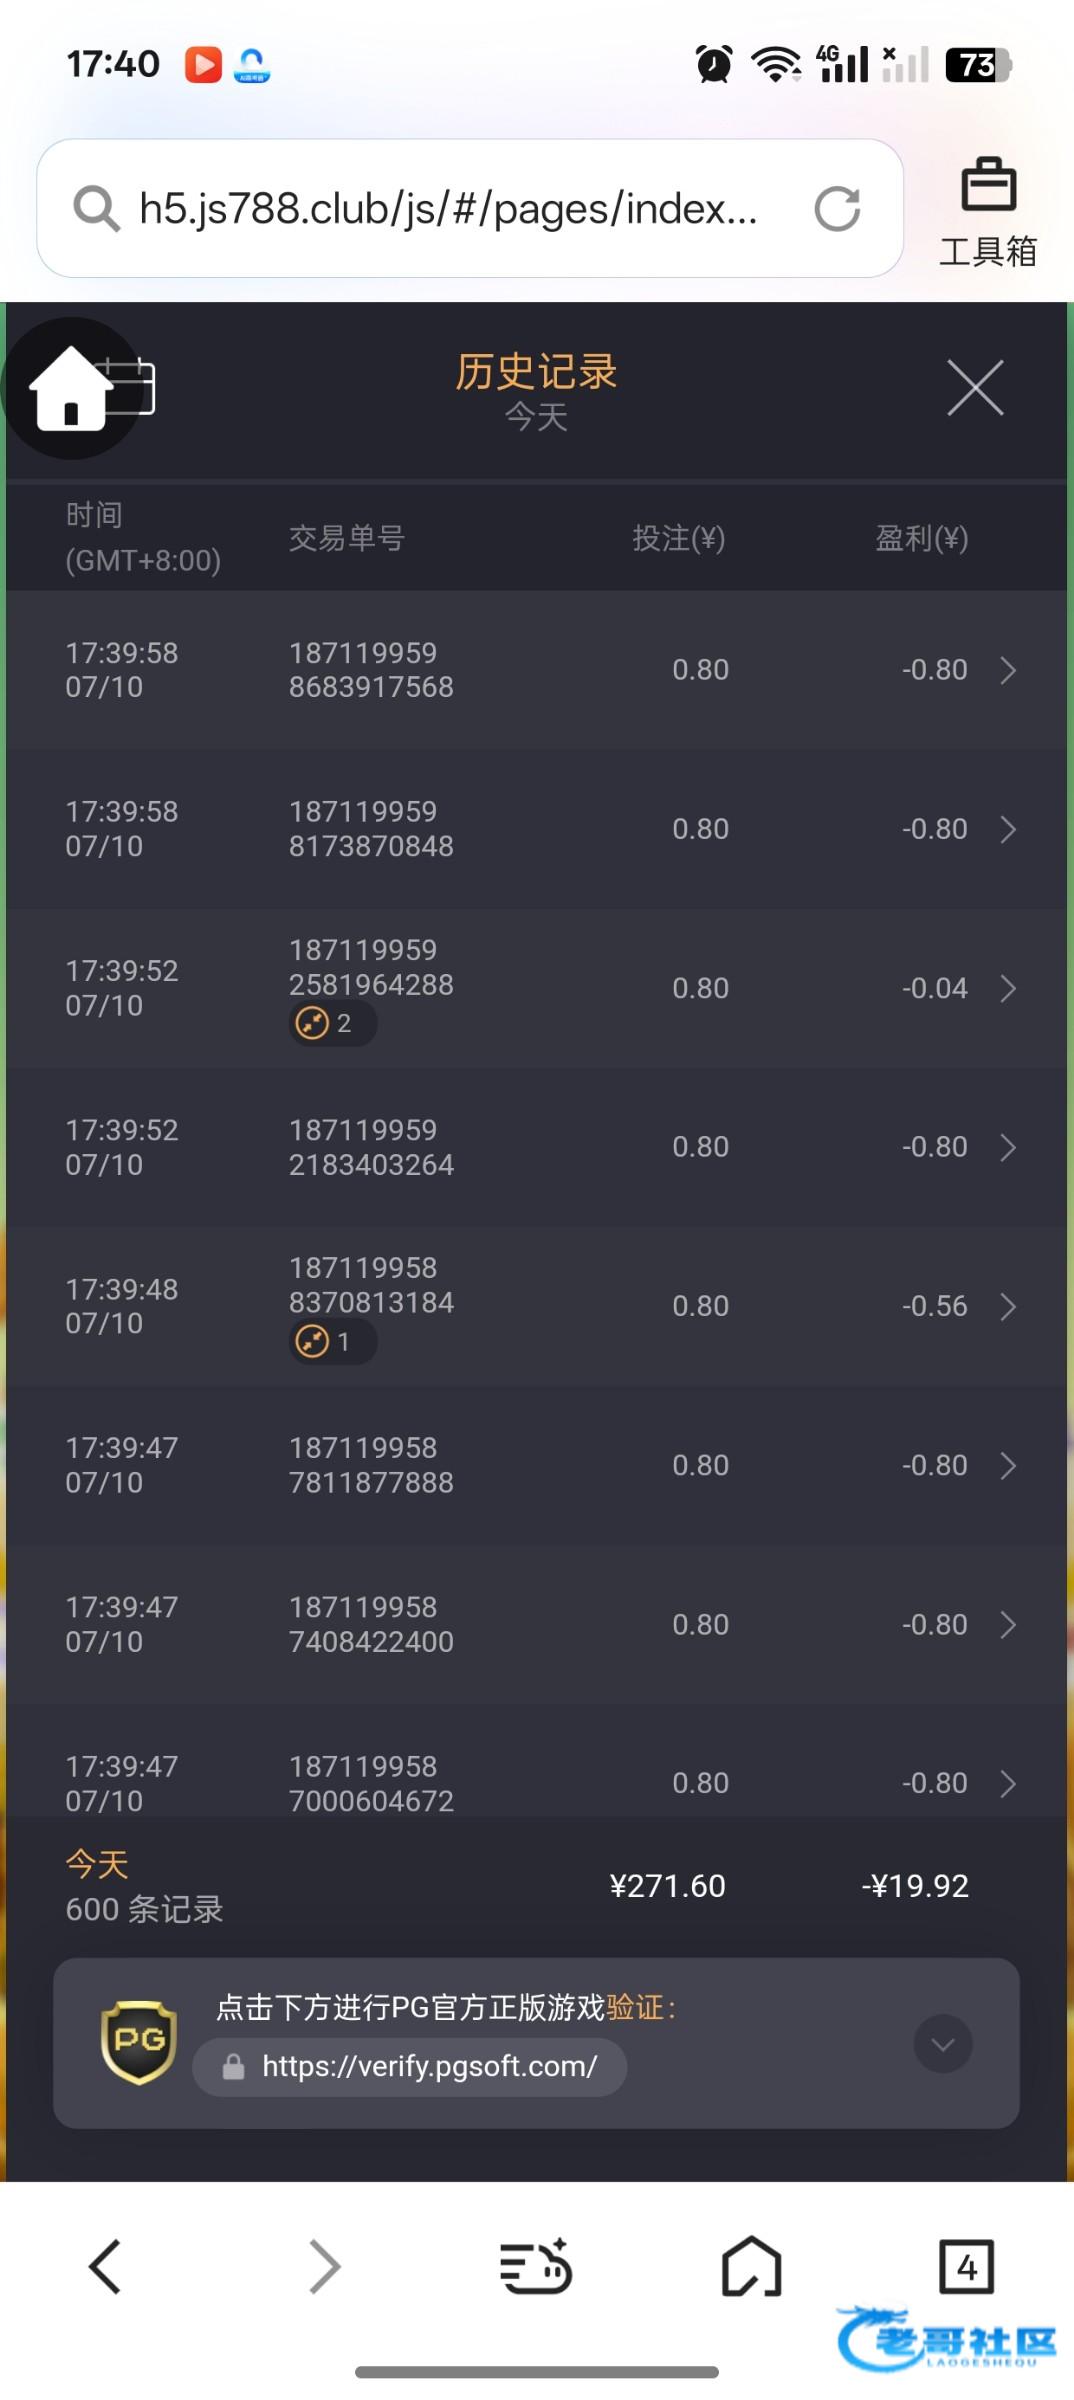Viewport: 1074px width, 2400px height.
Task: Tap the PG shield logo
Action: (139, 2041)
